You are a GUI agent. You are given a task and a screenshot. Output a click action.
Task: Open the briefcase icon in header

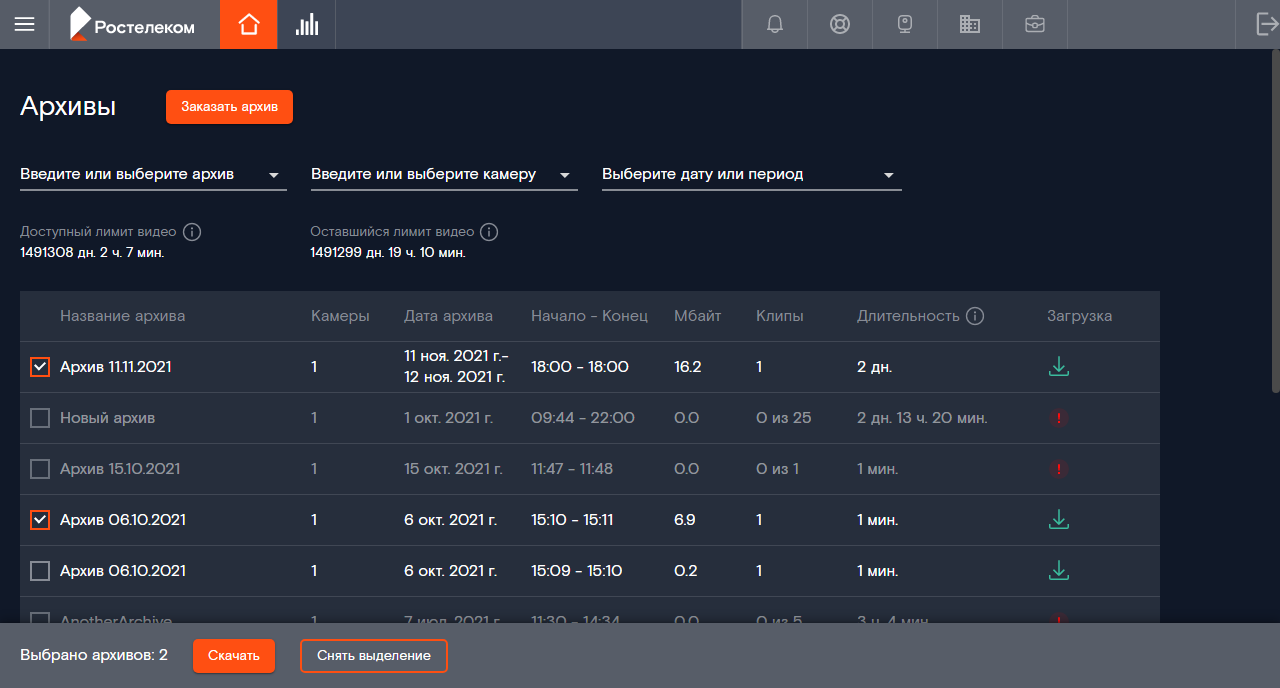pos(1035,24)
